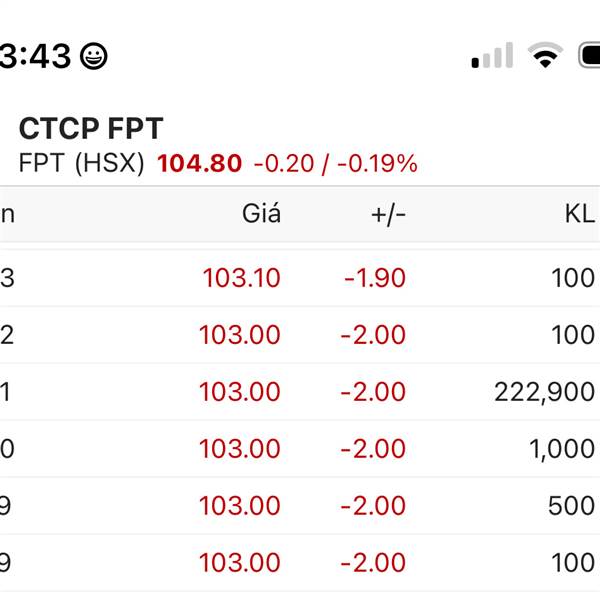Sort by the +/- column header
The width and height of the screenshot is (600, 600).
388,215
